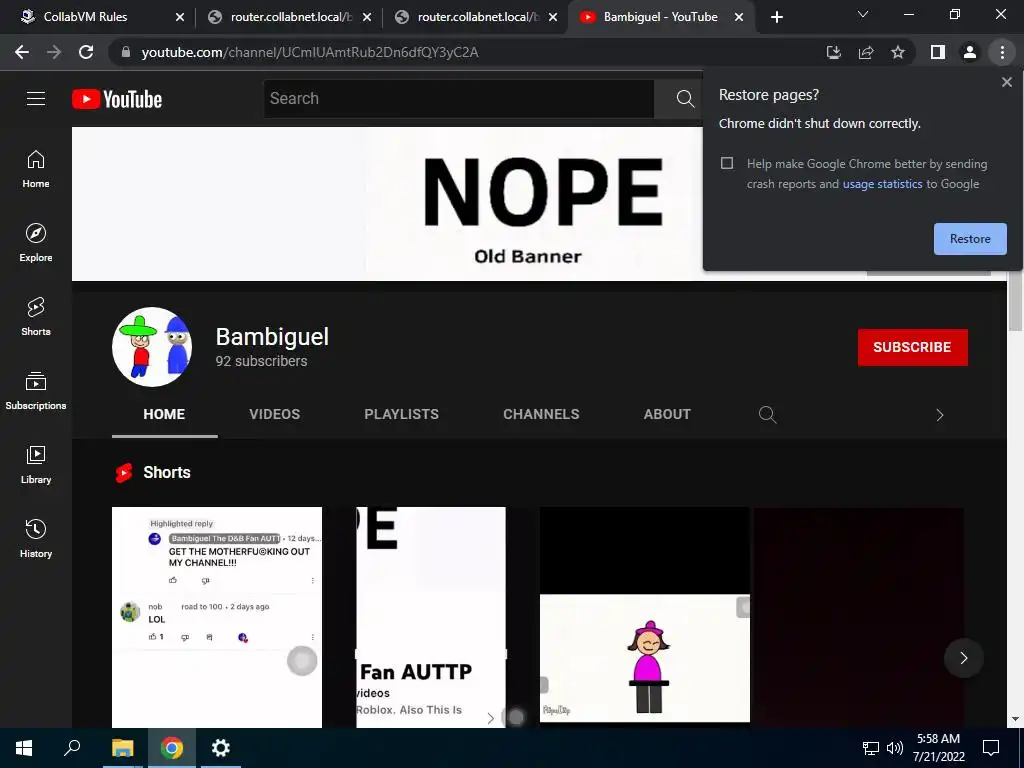
Task: Click the Shorts section heading
Action: [x=167, y=472]
